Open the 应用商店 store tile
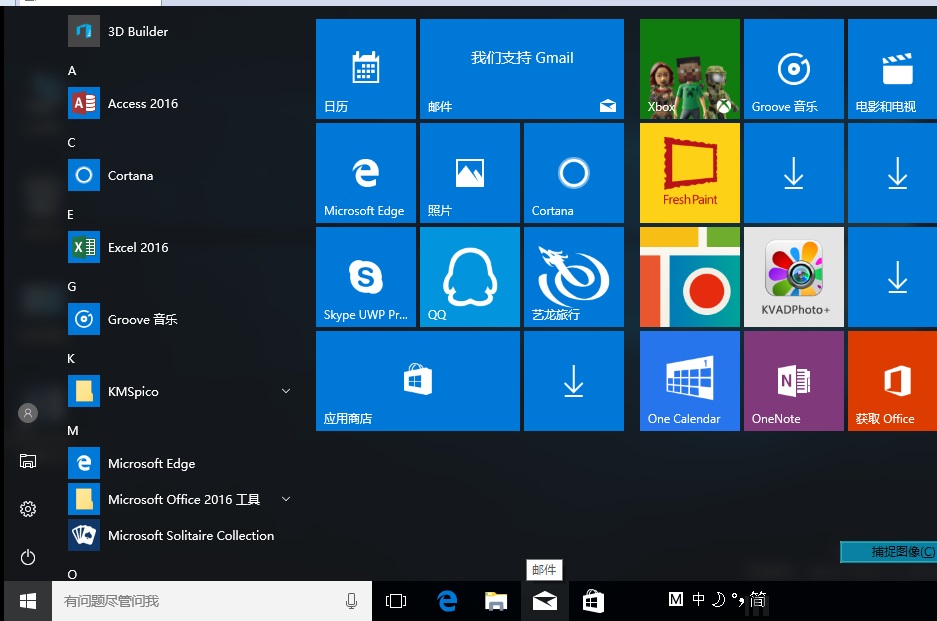Viewport: 937px width, 621px height. pos(417,380)
